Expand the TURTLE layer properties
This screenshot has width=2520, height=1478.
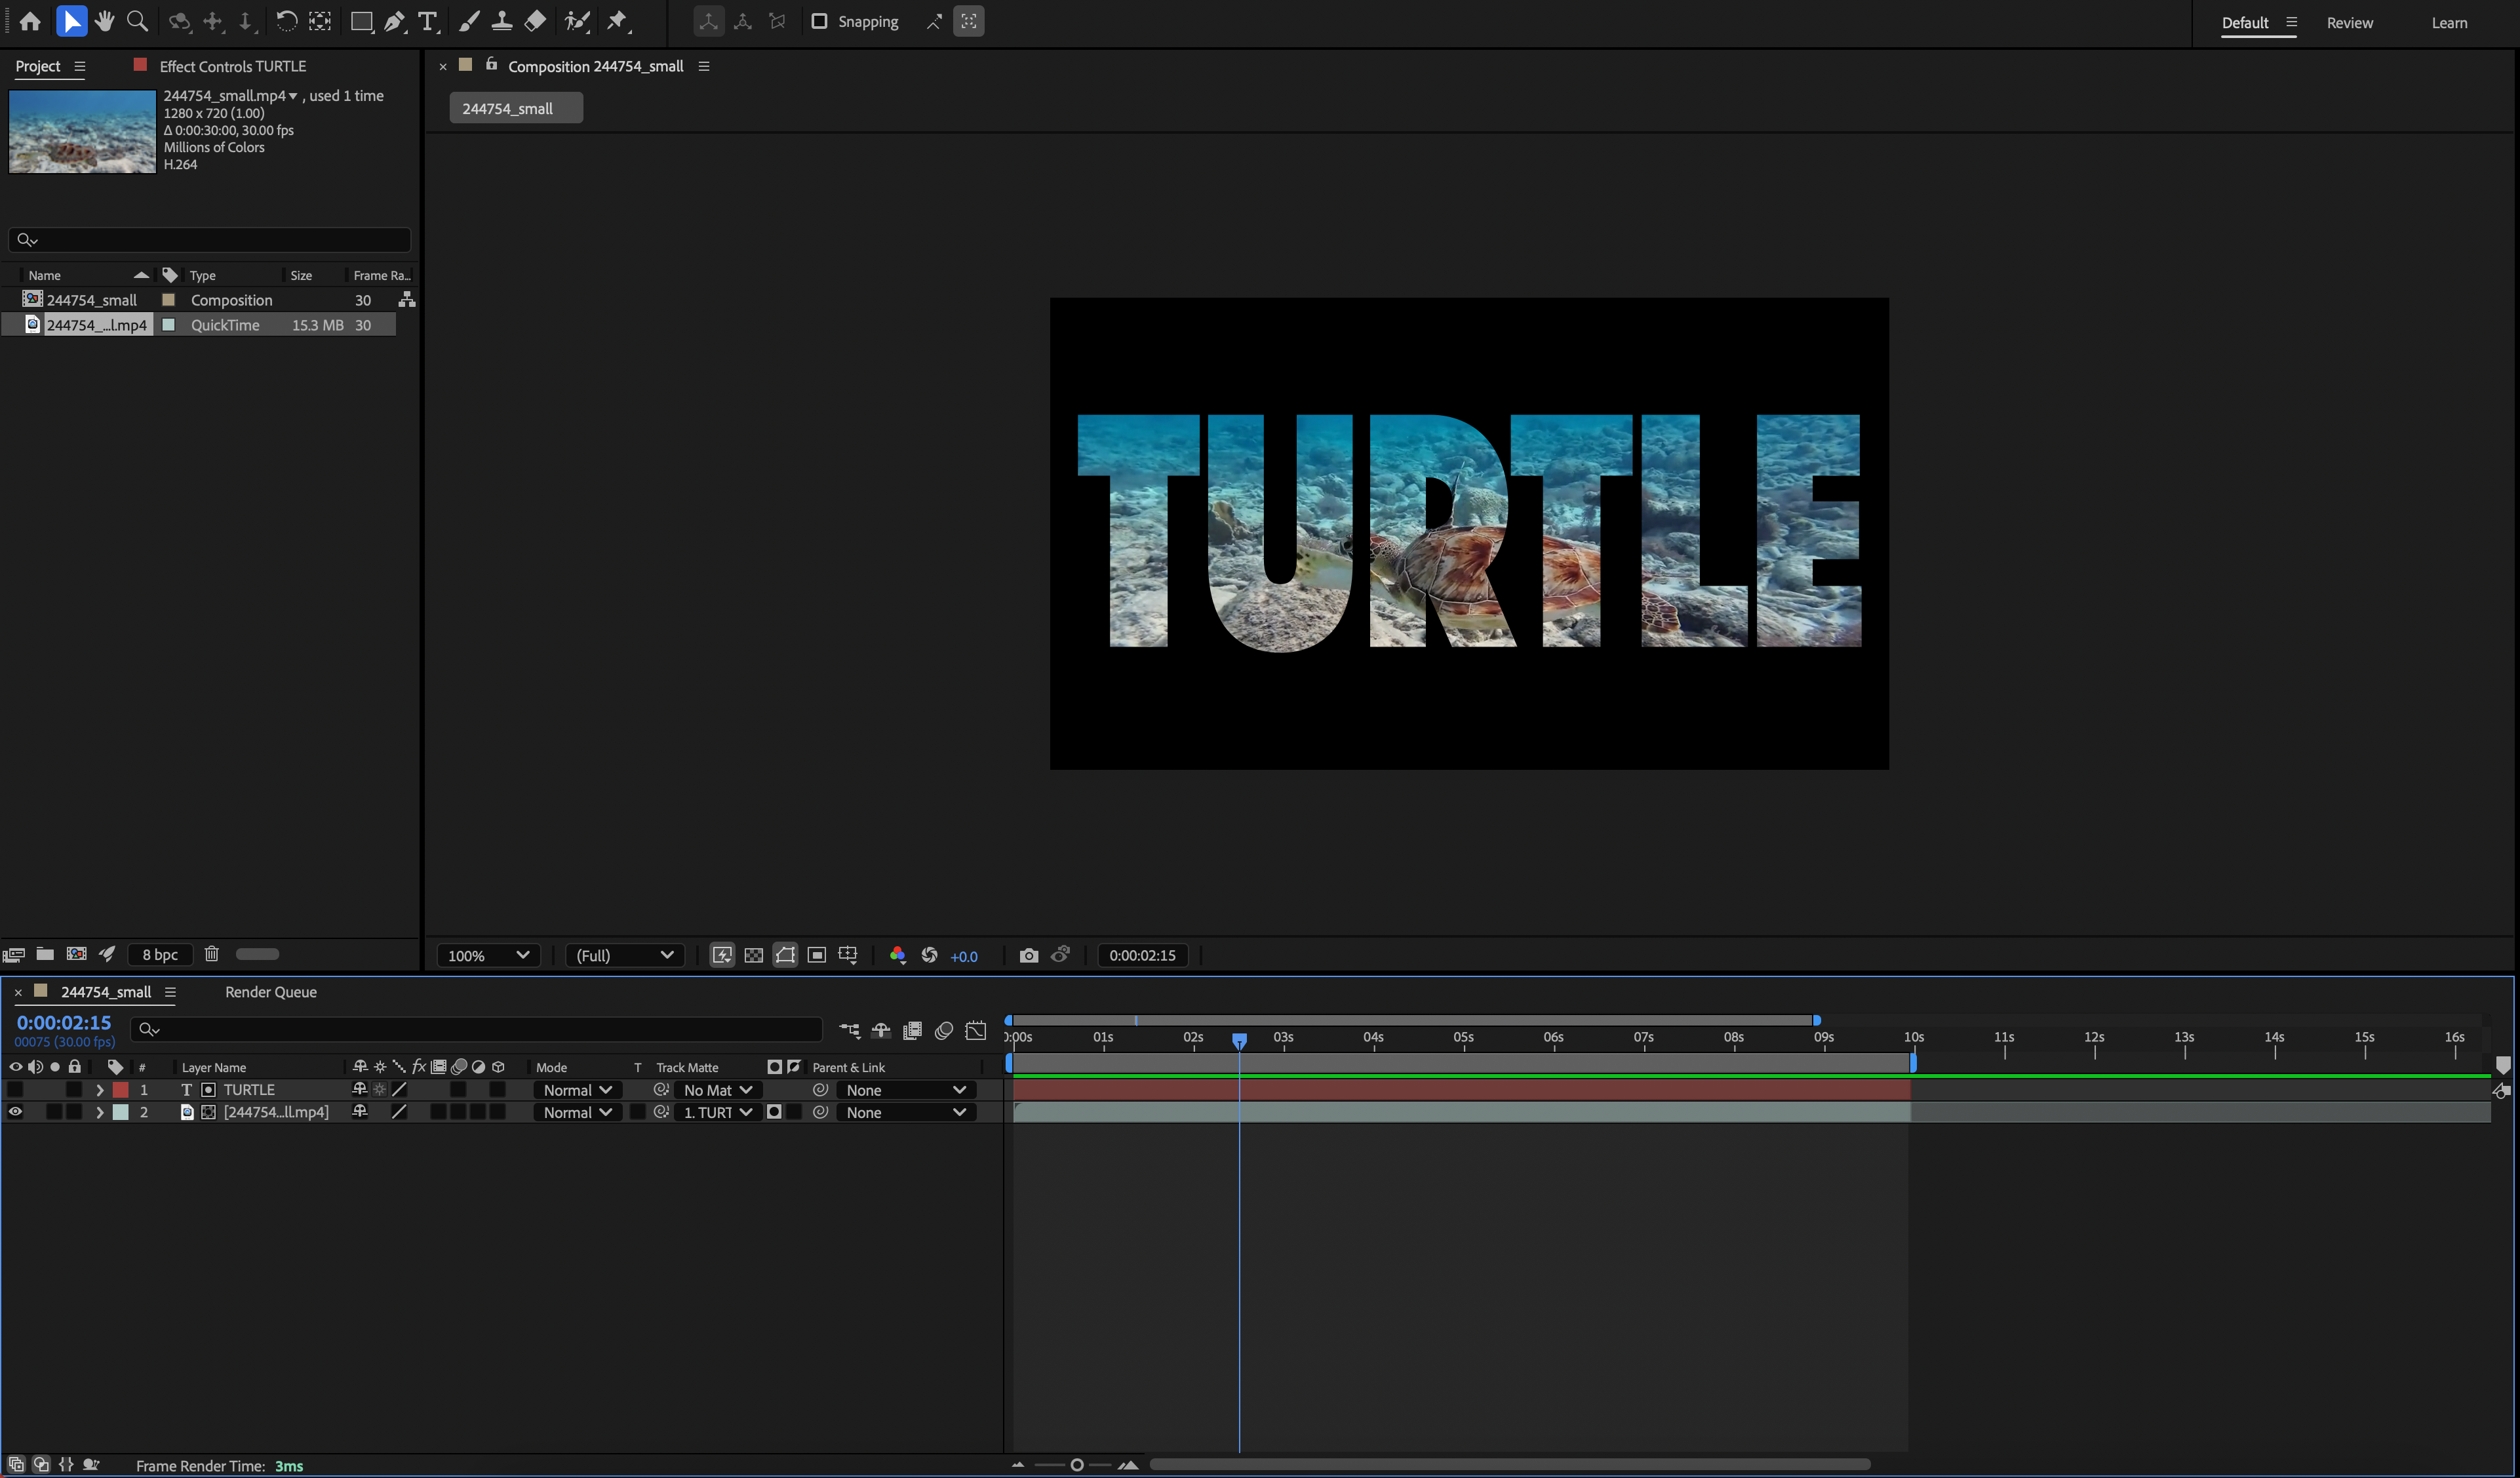coord(99,1090)
